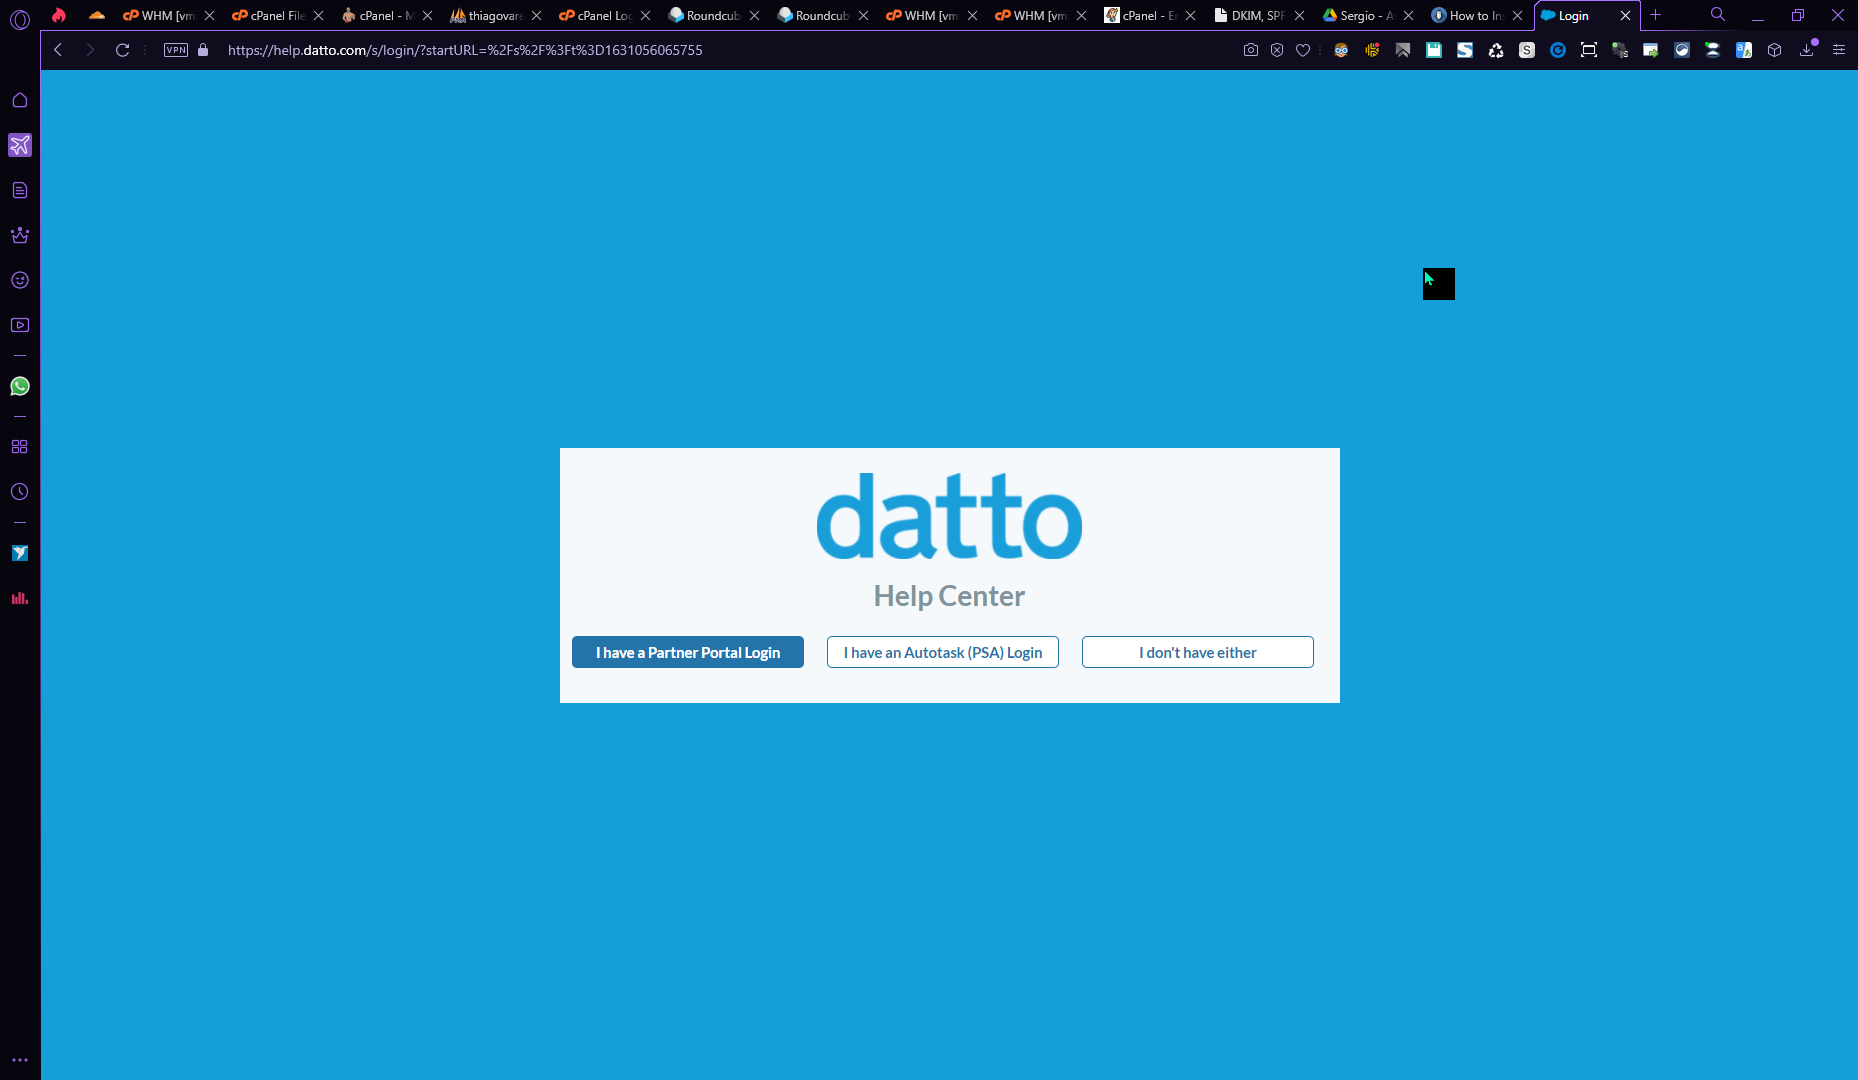
Task: Open History clock icon in sidebar
Action: pos(20,492)
